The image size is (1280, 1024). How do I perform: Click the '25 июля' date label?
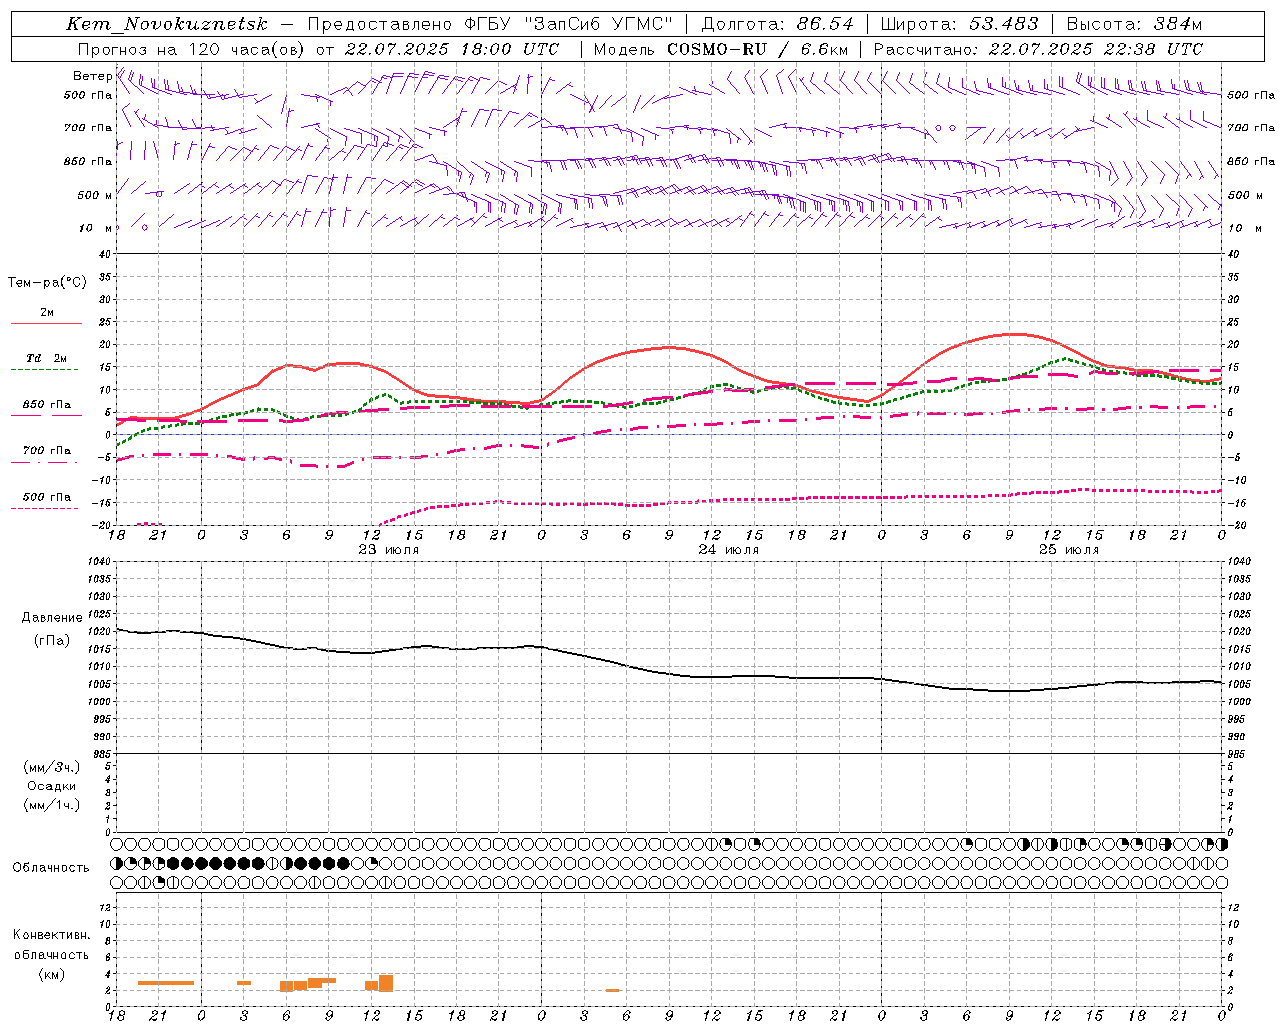pos(1069,550)
